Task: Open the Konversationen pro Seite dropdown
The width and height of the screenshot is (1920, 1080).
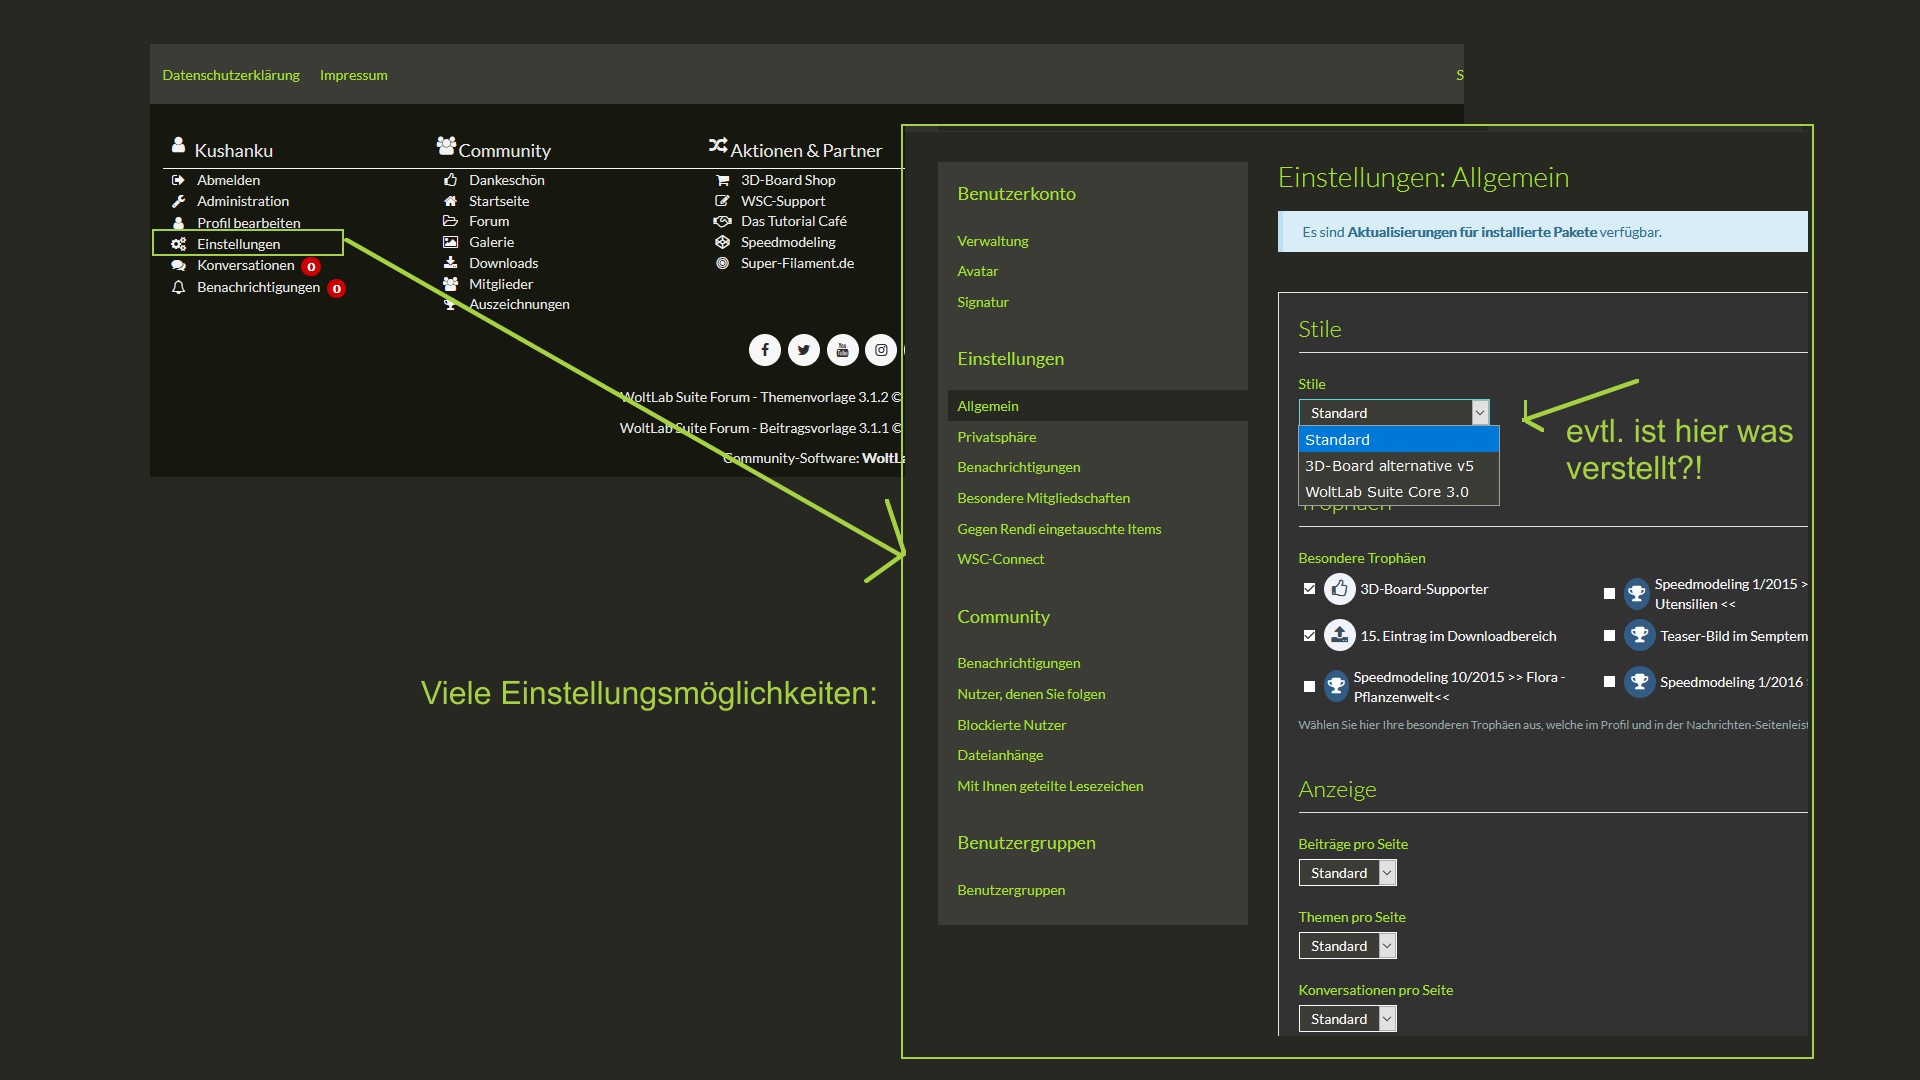Action: [1347, 1019]
